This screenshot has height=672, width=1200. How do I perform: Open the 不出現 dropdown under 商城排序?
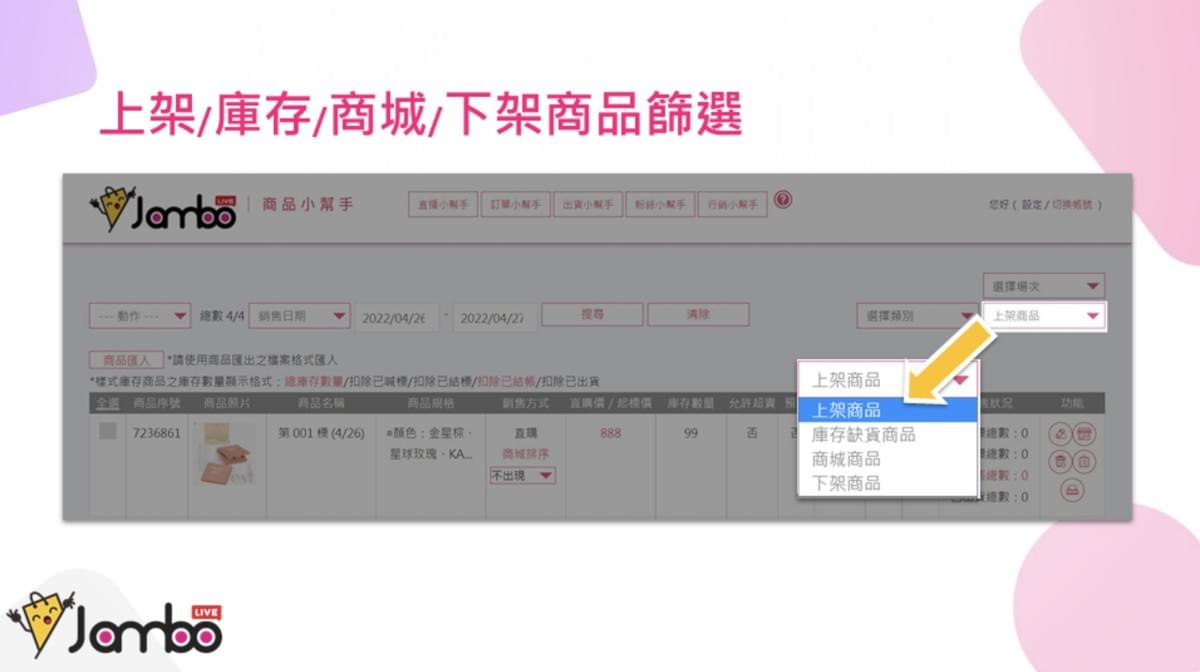coord(522,476)
